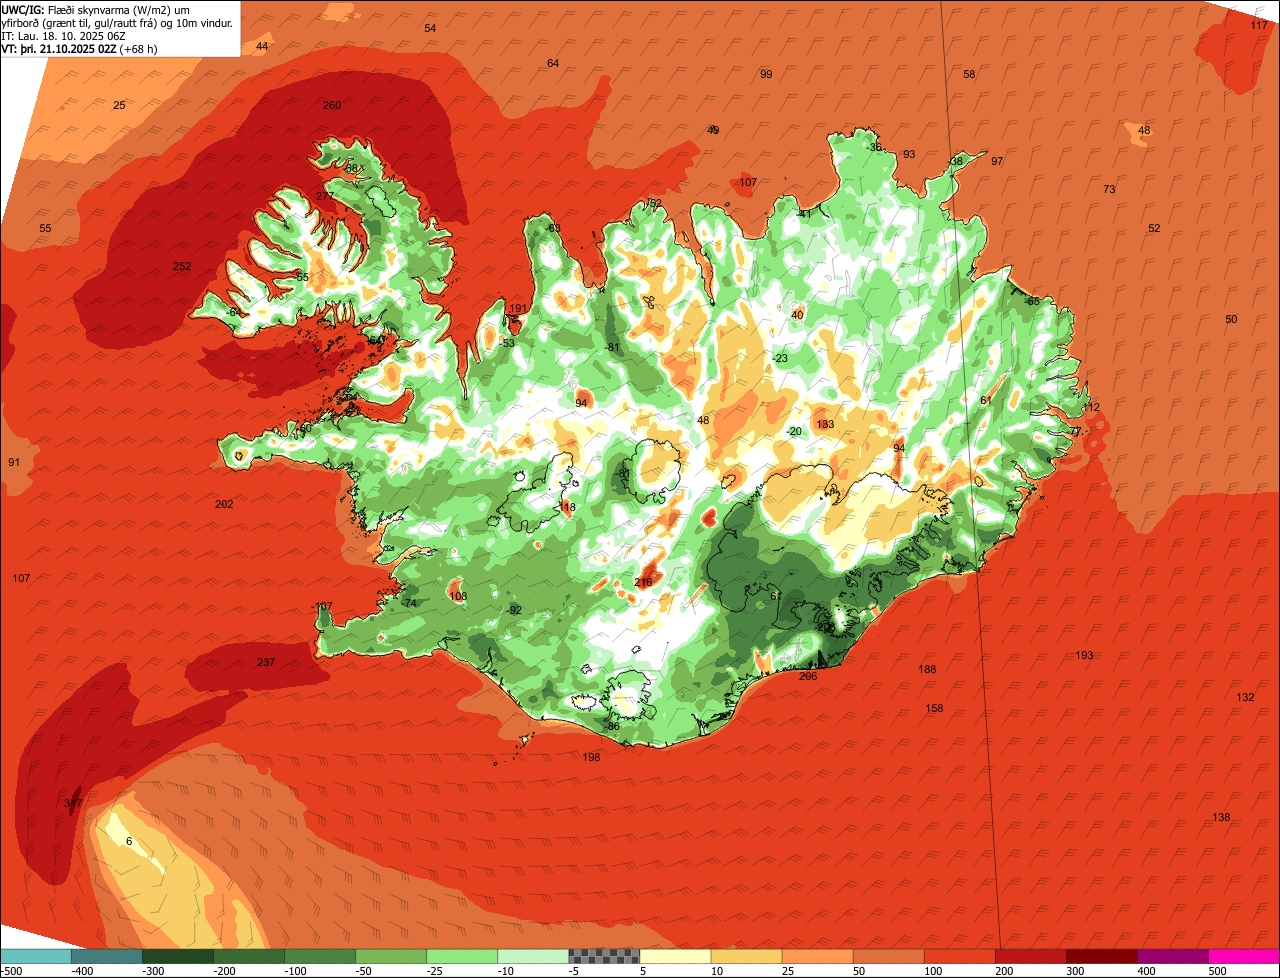Click the value 237 off the southwest coast
Image resolution: width=1280 pixels, height=978 pixels.
(266, 662)
